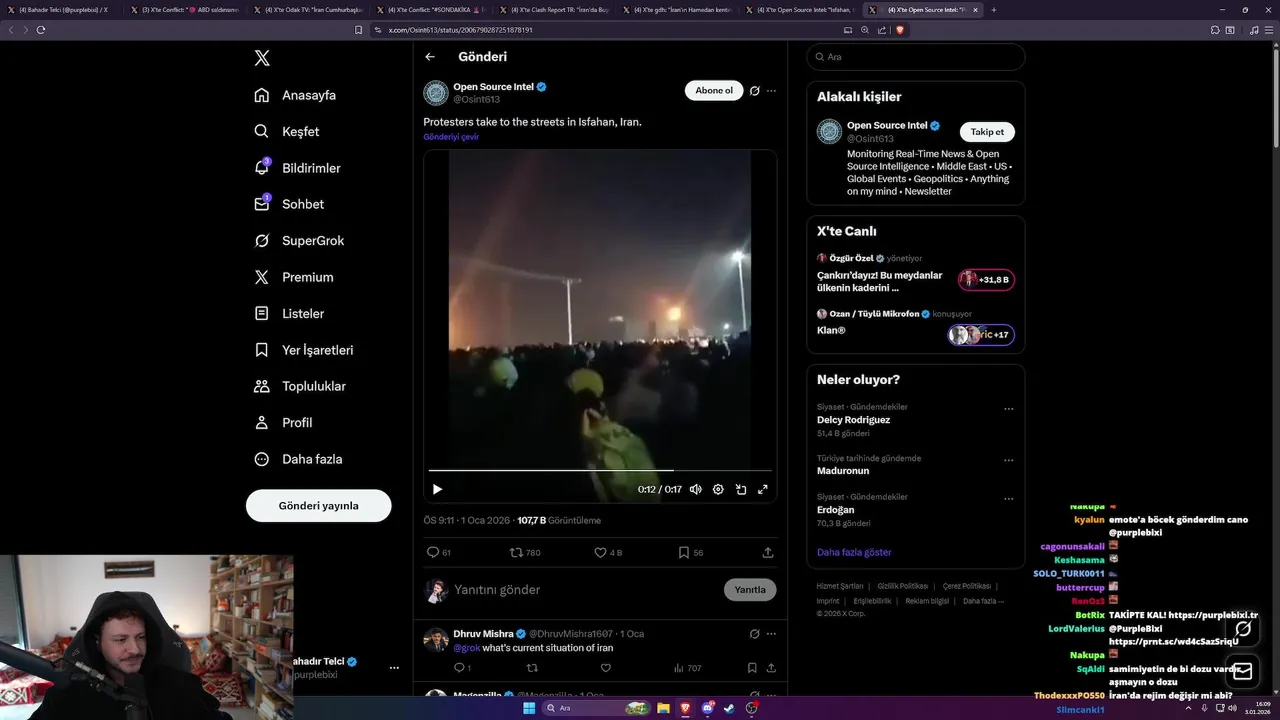Viewport: 1280px width, 720px height.
Task: Click Gönderiyi çevir translate link
Action: point(451,137)
